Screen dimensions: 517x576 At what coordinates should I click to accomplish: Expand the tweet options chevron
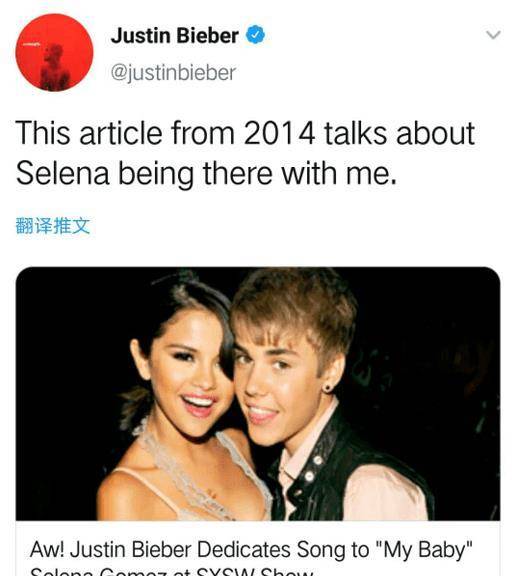click(493, 35)
